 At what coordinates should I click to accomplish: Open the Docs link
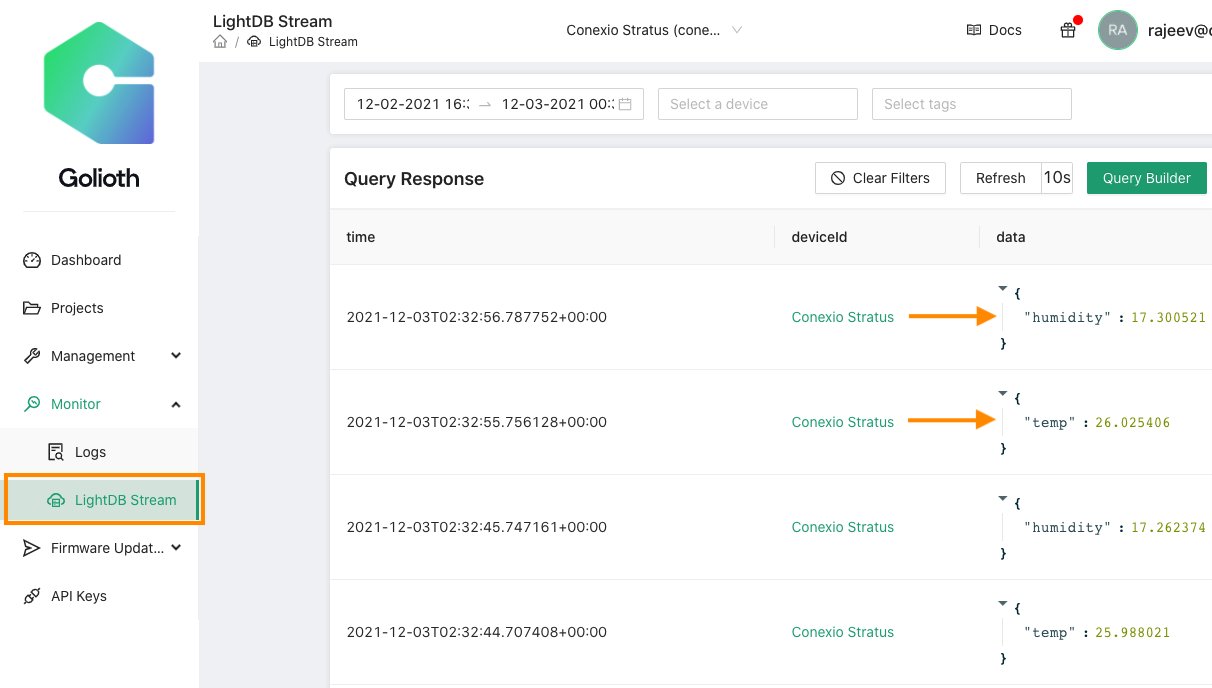[994, 30]
